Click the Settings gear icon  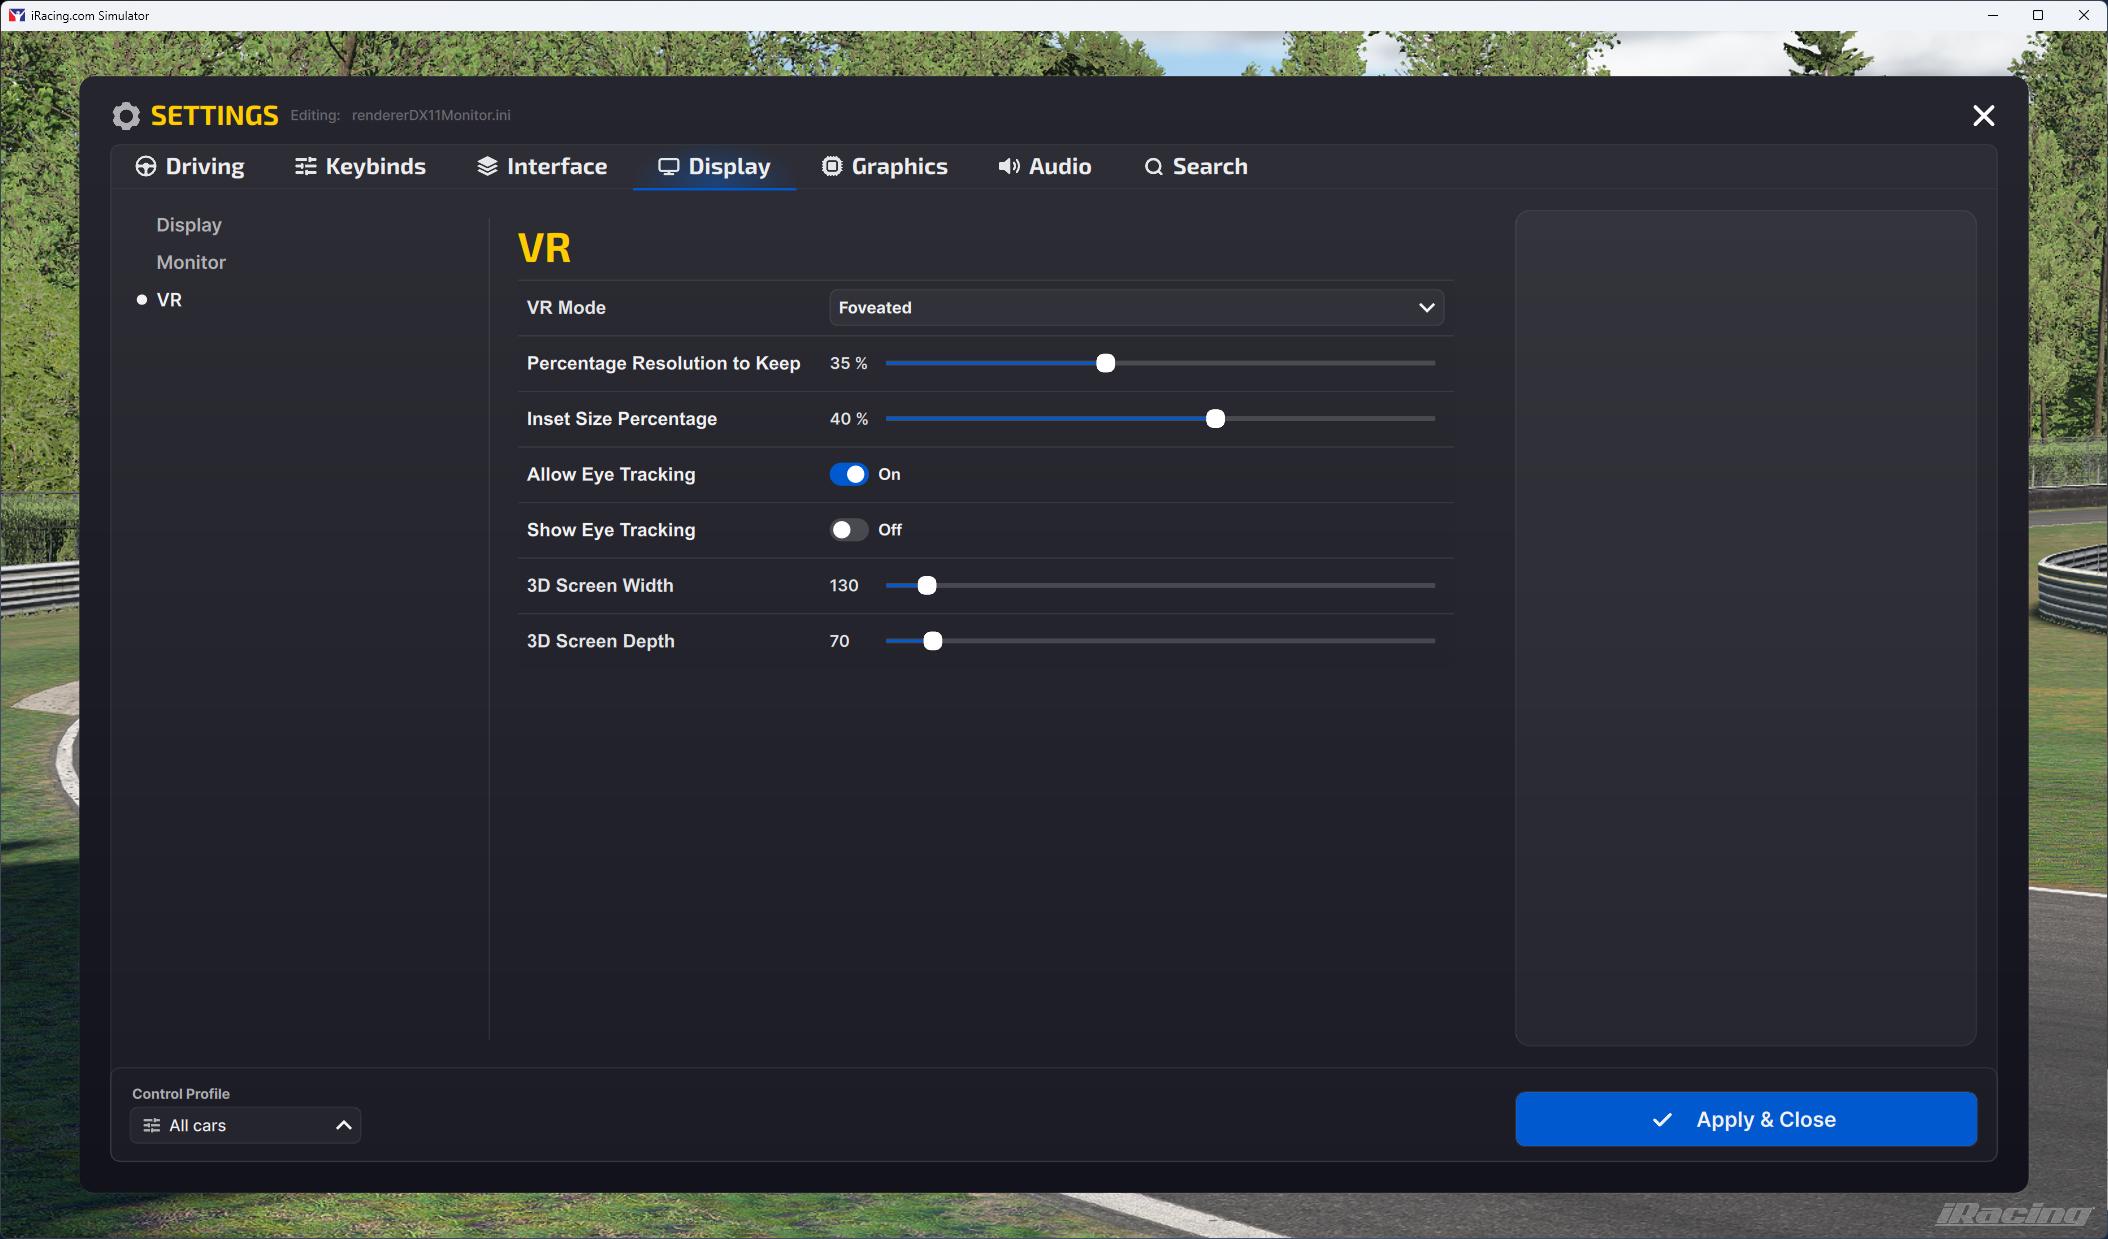click(126, 116)
